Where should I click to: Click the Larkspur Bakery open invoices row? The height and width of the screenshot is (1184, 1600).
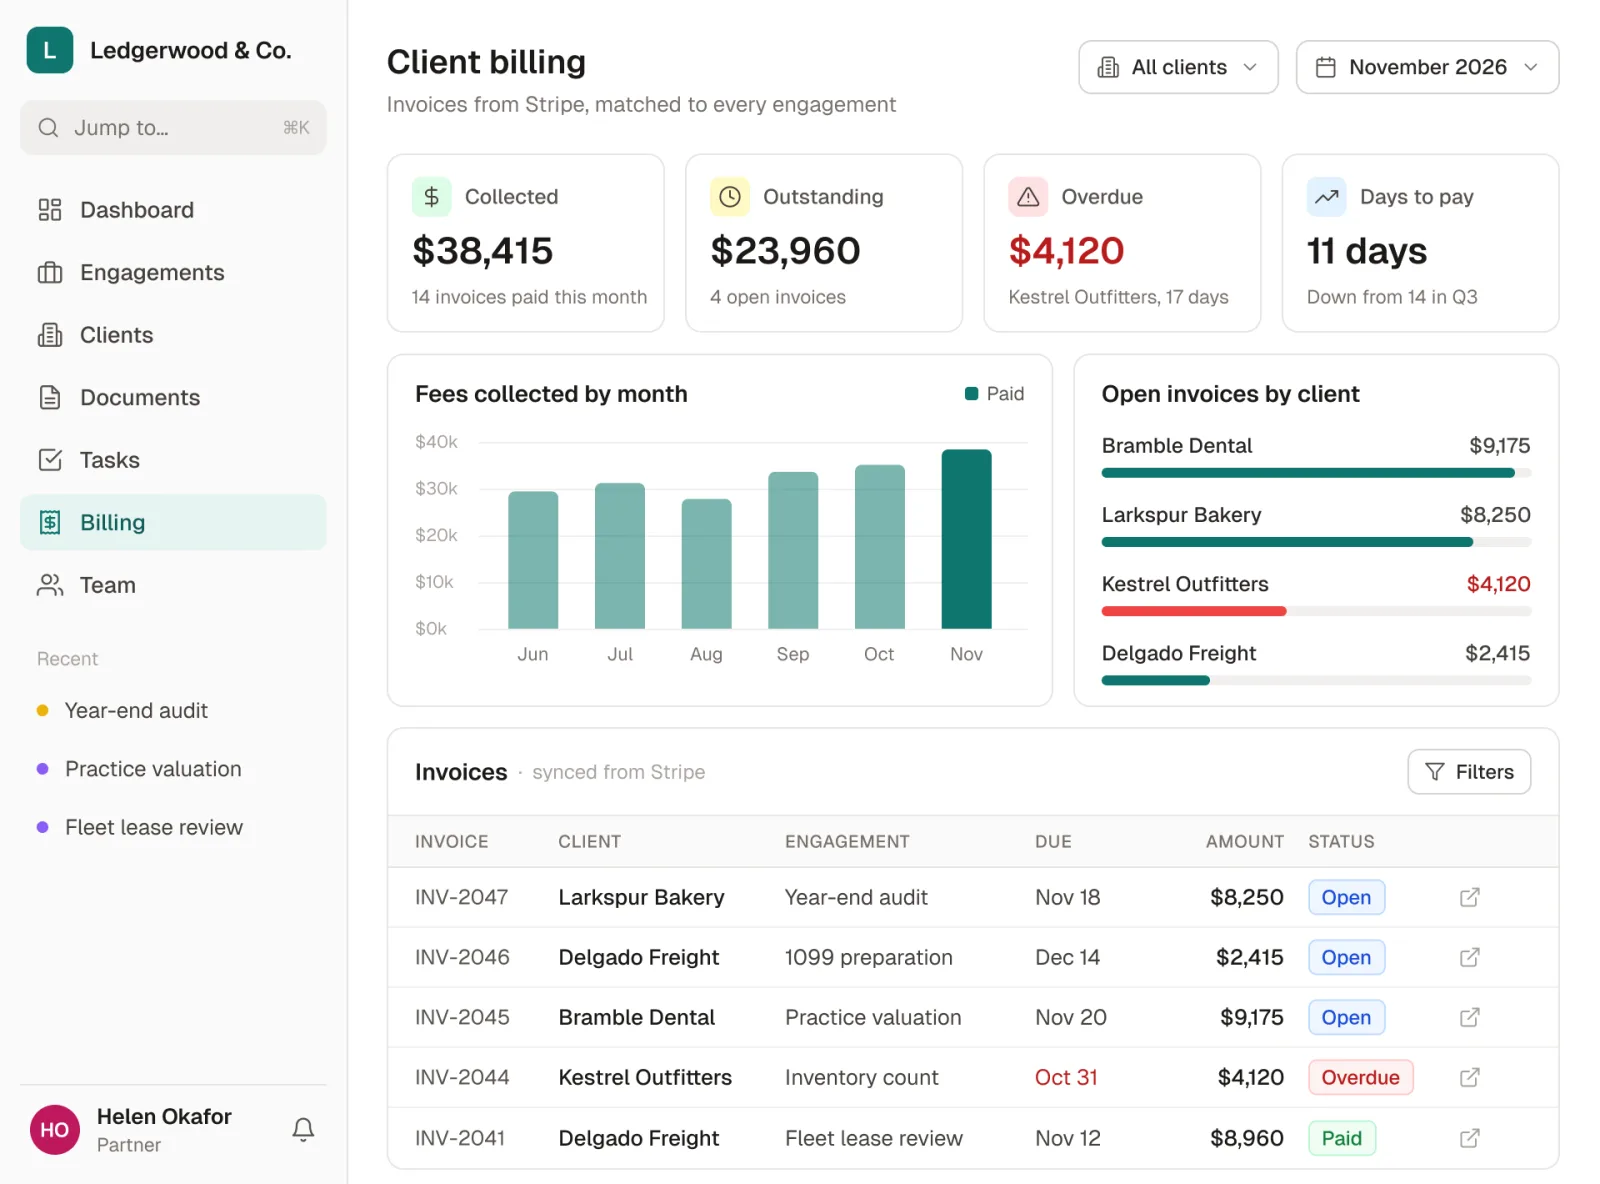coord(1316,527)
